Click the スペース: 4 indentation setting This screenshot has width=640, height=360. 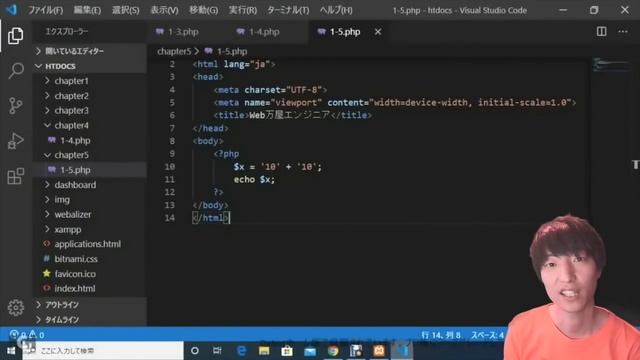click(x=487, y=335)
